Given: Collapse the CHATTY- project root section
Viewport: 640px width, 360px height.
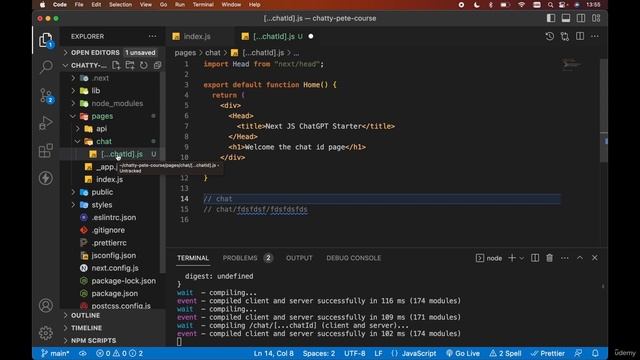Looking at the screenshot, I should [x=65, y=65].
